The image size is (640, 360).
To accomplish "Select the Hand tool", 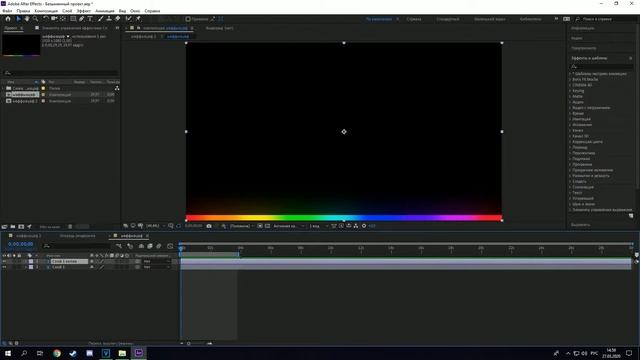I will click(x=27, y=19).
